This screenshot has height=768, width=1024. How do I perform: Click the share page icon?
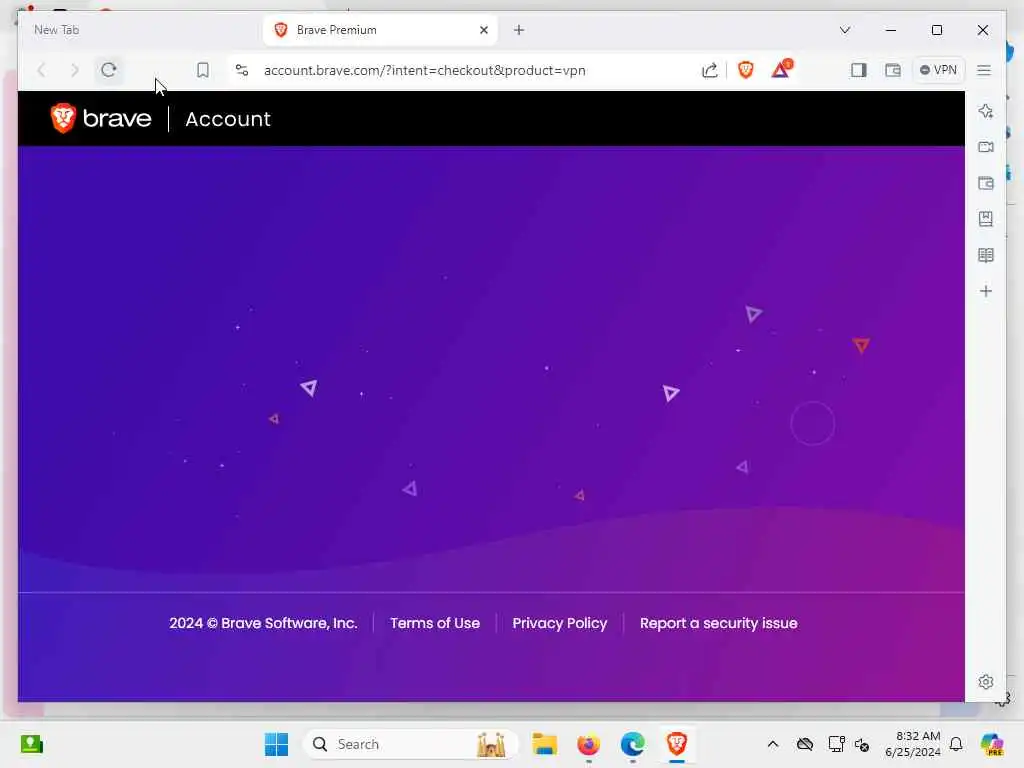[x=710, y=70]
